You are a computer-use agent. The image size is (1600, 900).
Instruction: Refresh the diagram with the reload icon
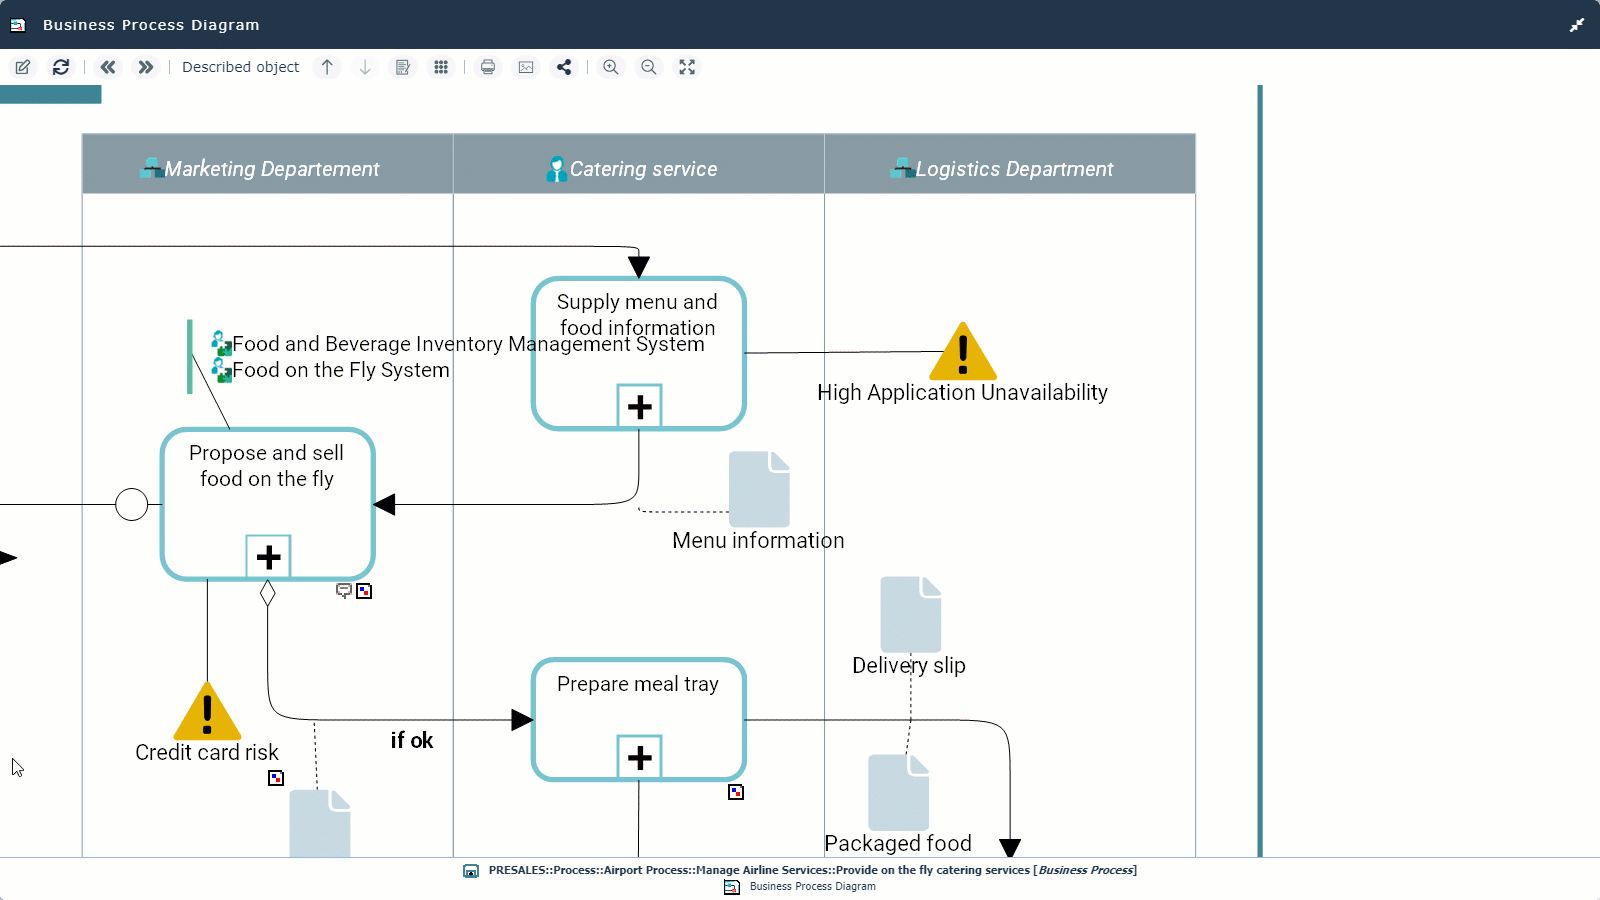(x=61, y=67)
